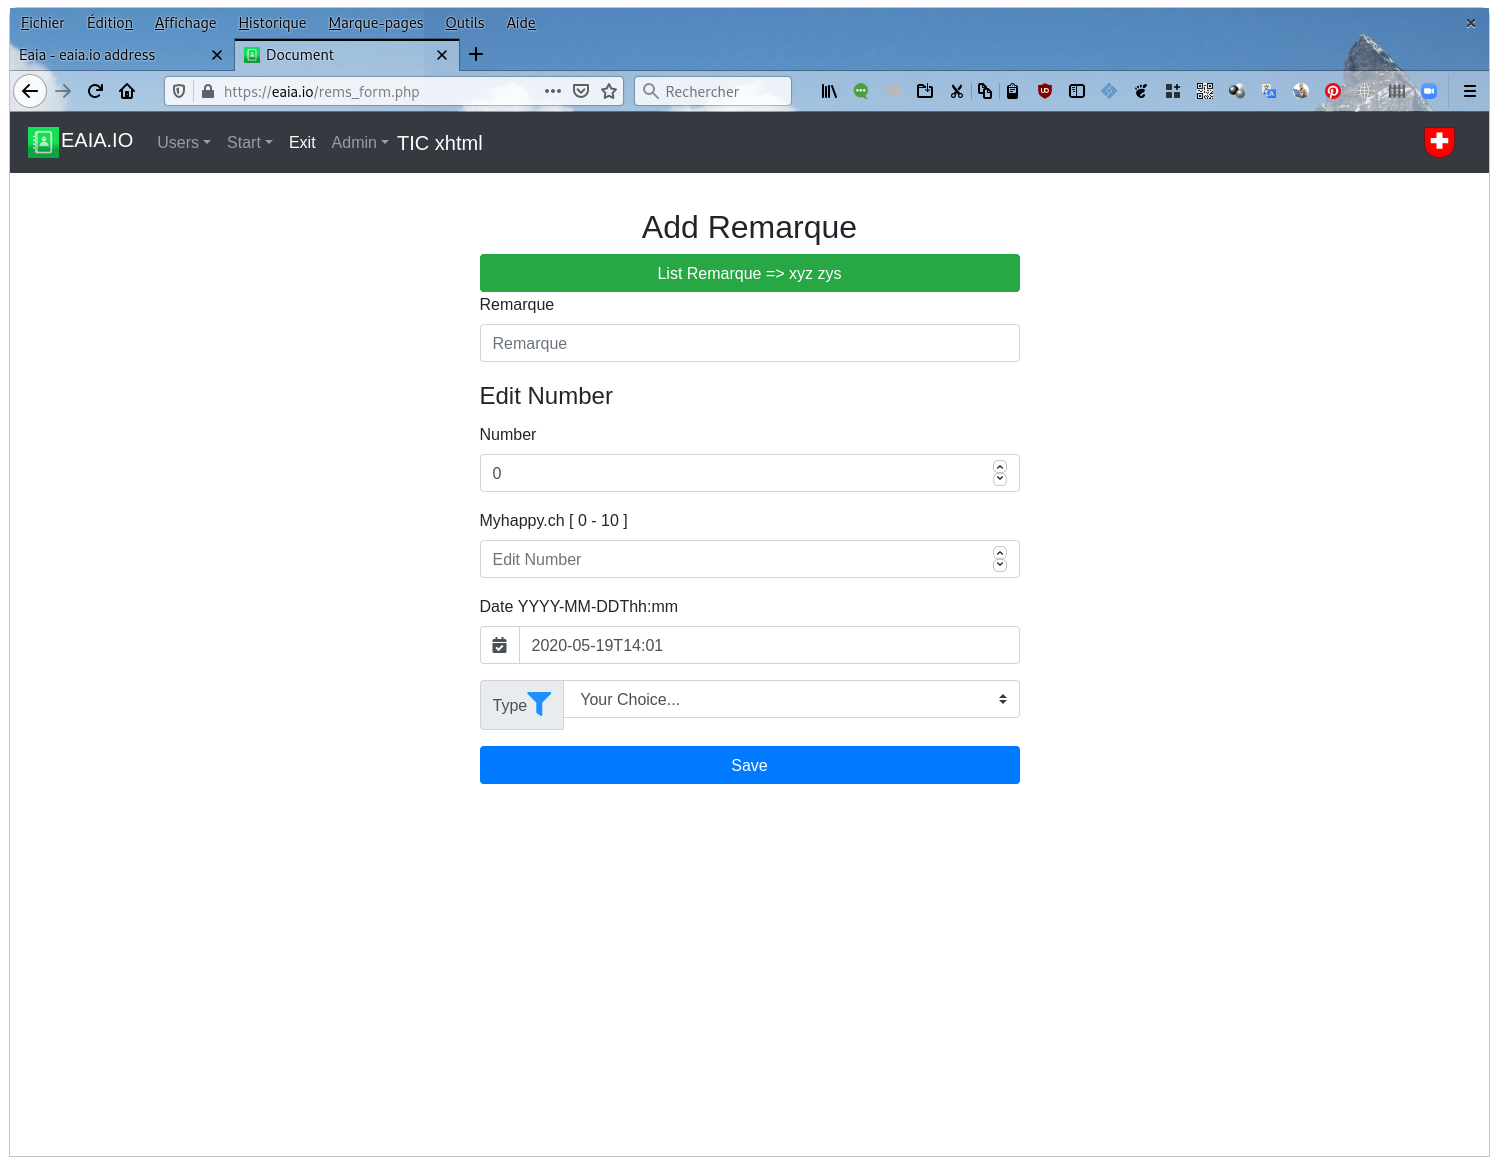The width and height of the screenshot is (1499, 1166).
Task: Click the green List Remarque button
Action: tap(749, 273)
